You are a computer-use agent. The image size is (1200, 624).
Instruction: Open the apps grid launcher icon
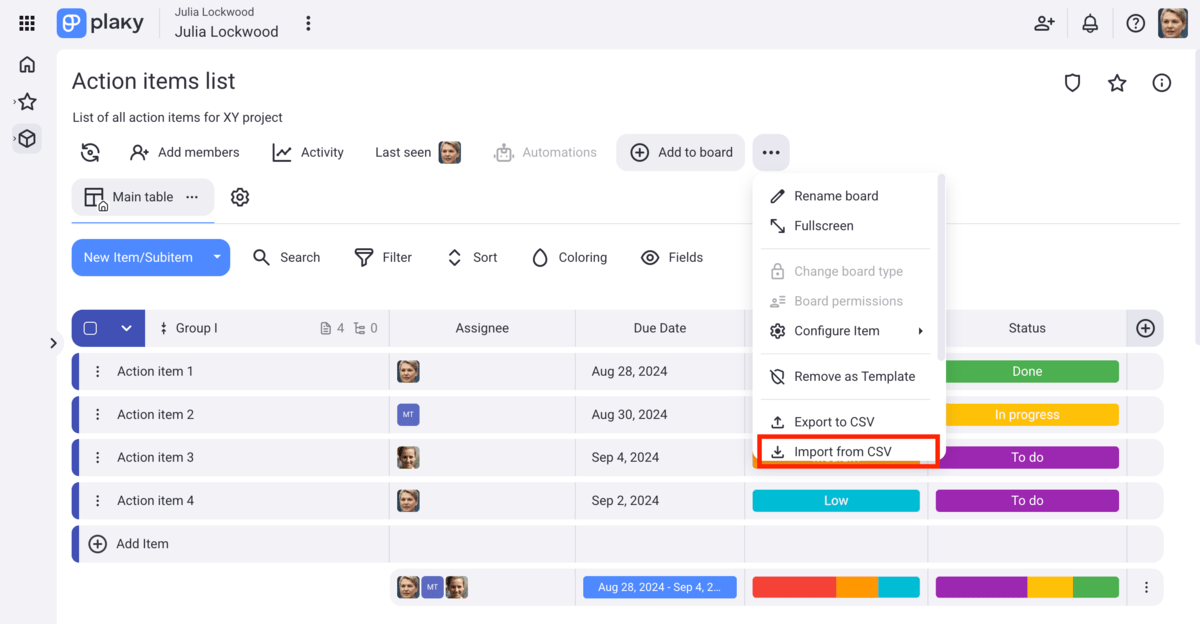coord(27,23)
